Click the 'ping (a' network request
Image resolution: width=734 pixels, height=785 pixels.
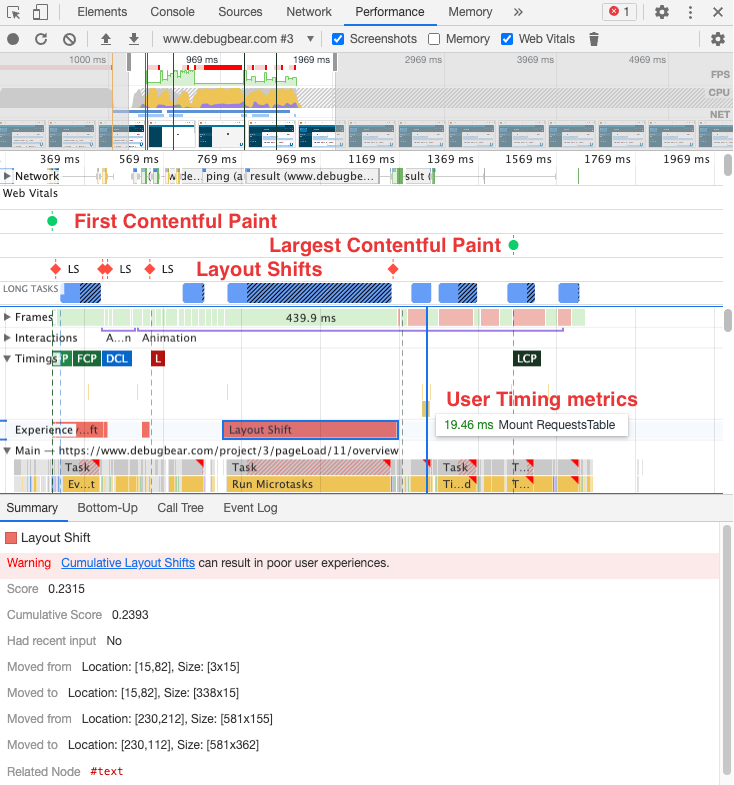[x=223, y=176]
